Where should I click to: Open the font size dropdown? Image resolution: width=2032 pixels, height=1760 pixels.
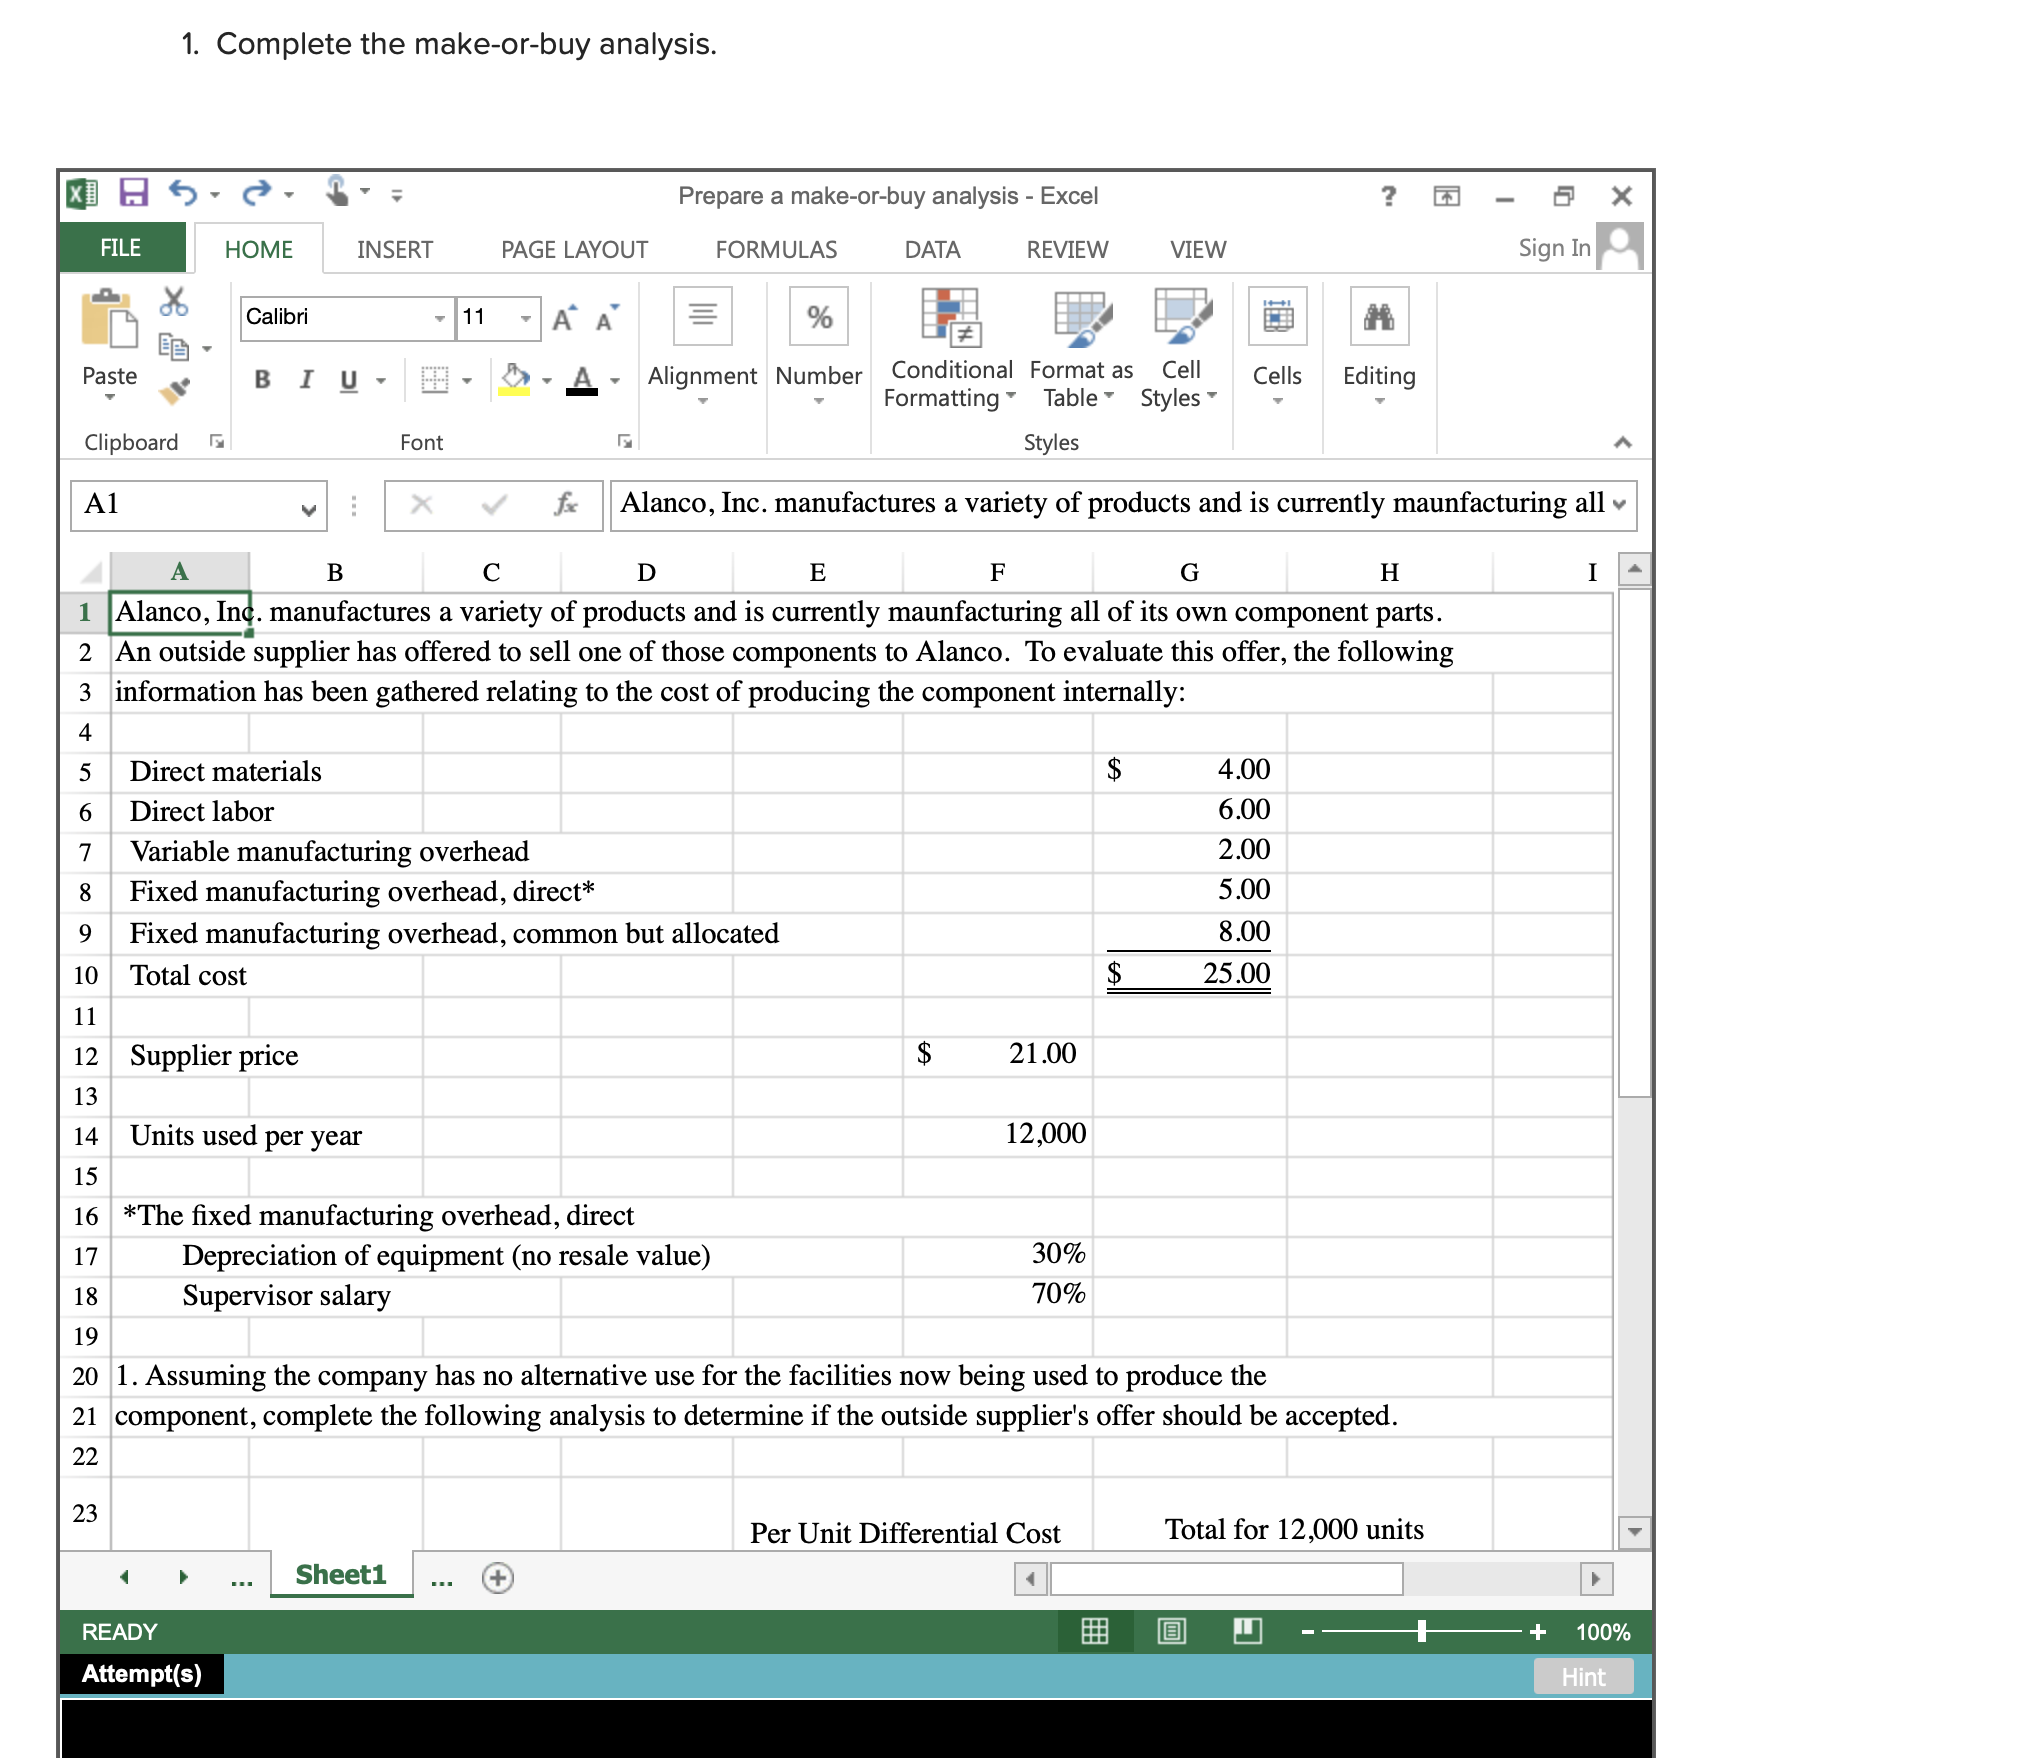(527, 318)
